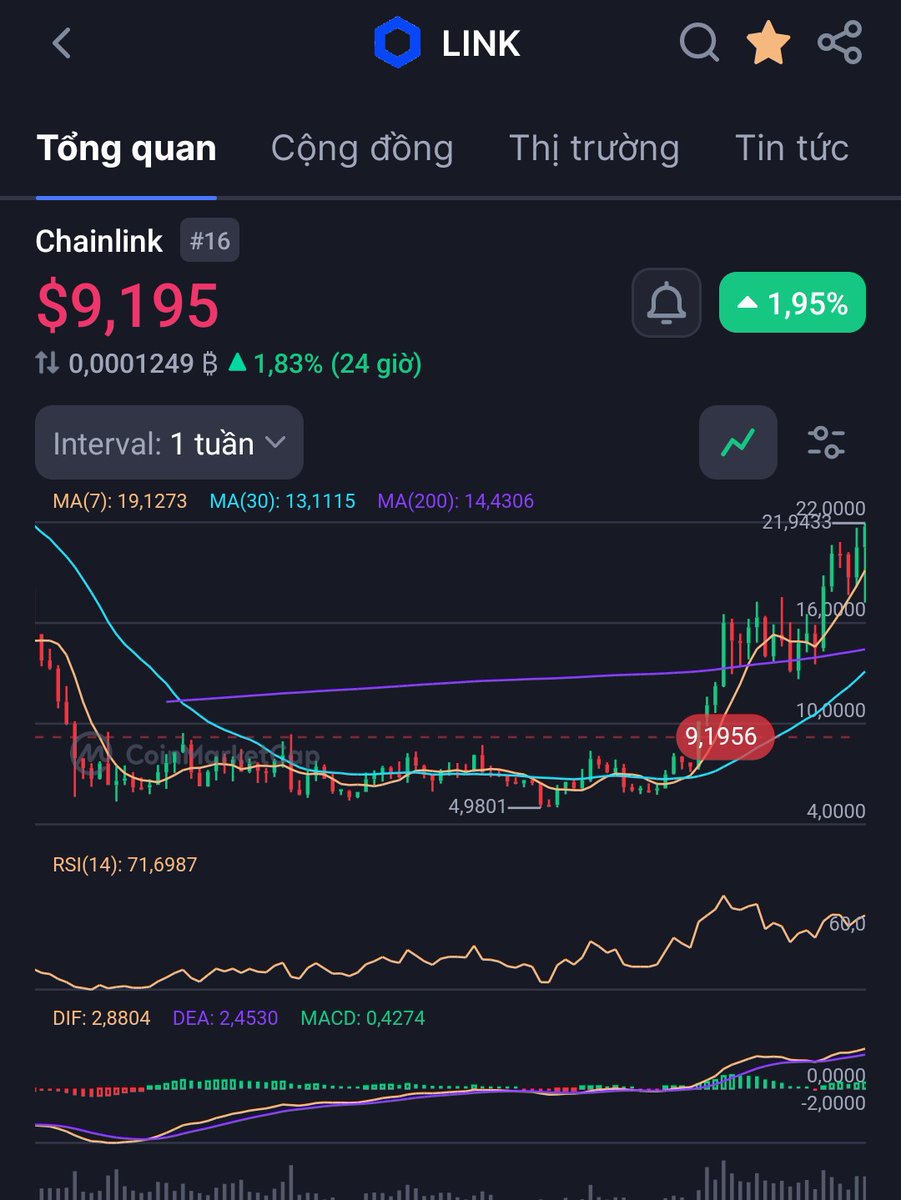The image size is (901, 1200).
Task: Go to Tin tức tab
Action: (792, 148)
